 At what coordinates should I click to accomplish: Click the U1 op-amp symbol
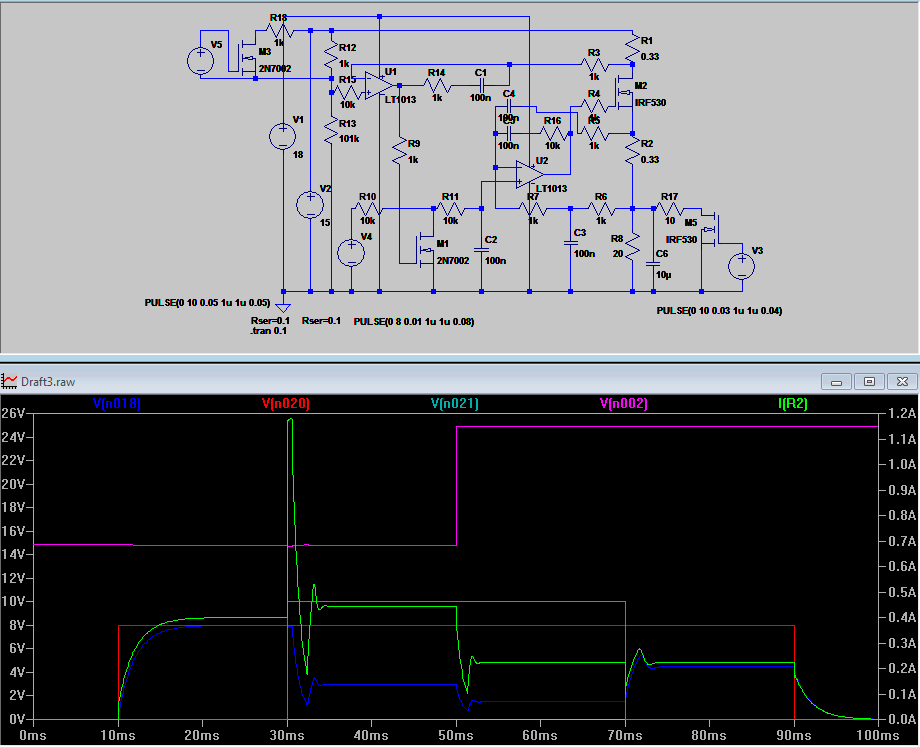pyautogui.click(x=378, y=86)
